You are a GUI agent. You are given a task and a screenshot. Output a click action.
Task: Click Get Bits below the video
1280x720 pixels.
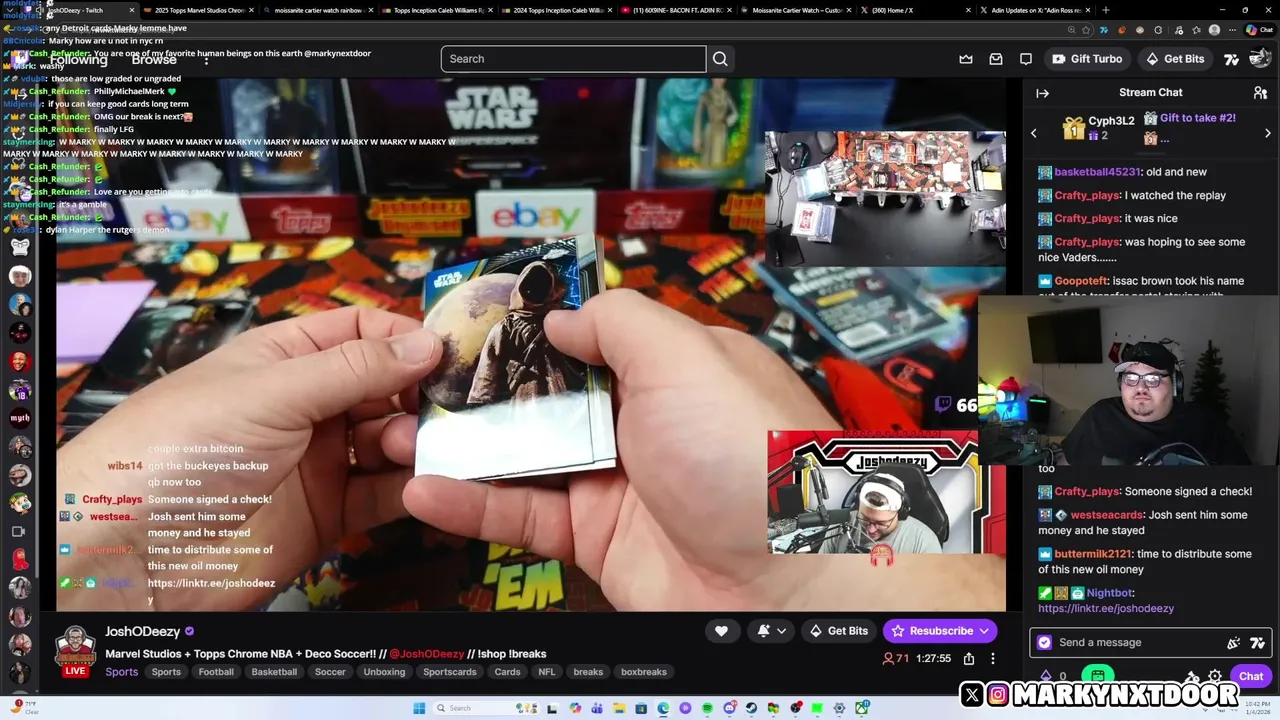(x=839, y=631)
